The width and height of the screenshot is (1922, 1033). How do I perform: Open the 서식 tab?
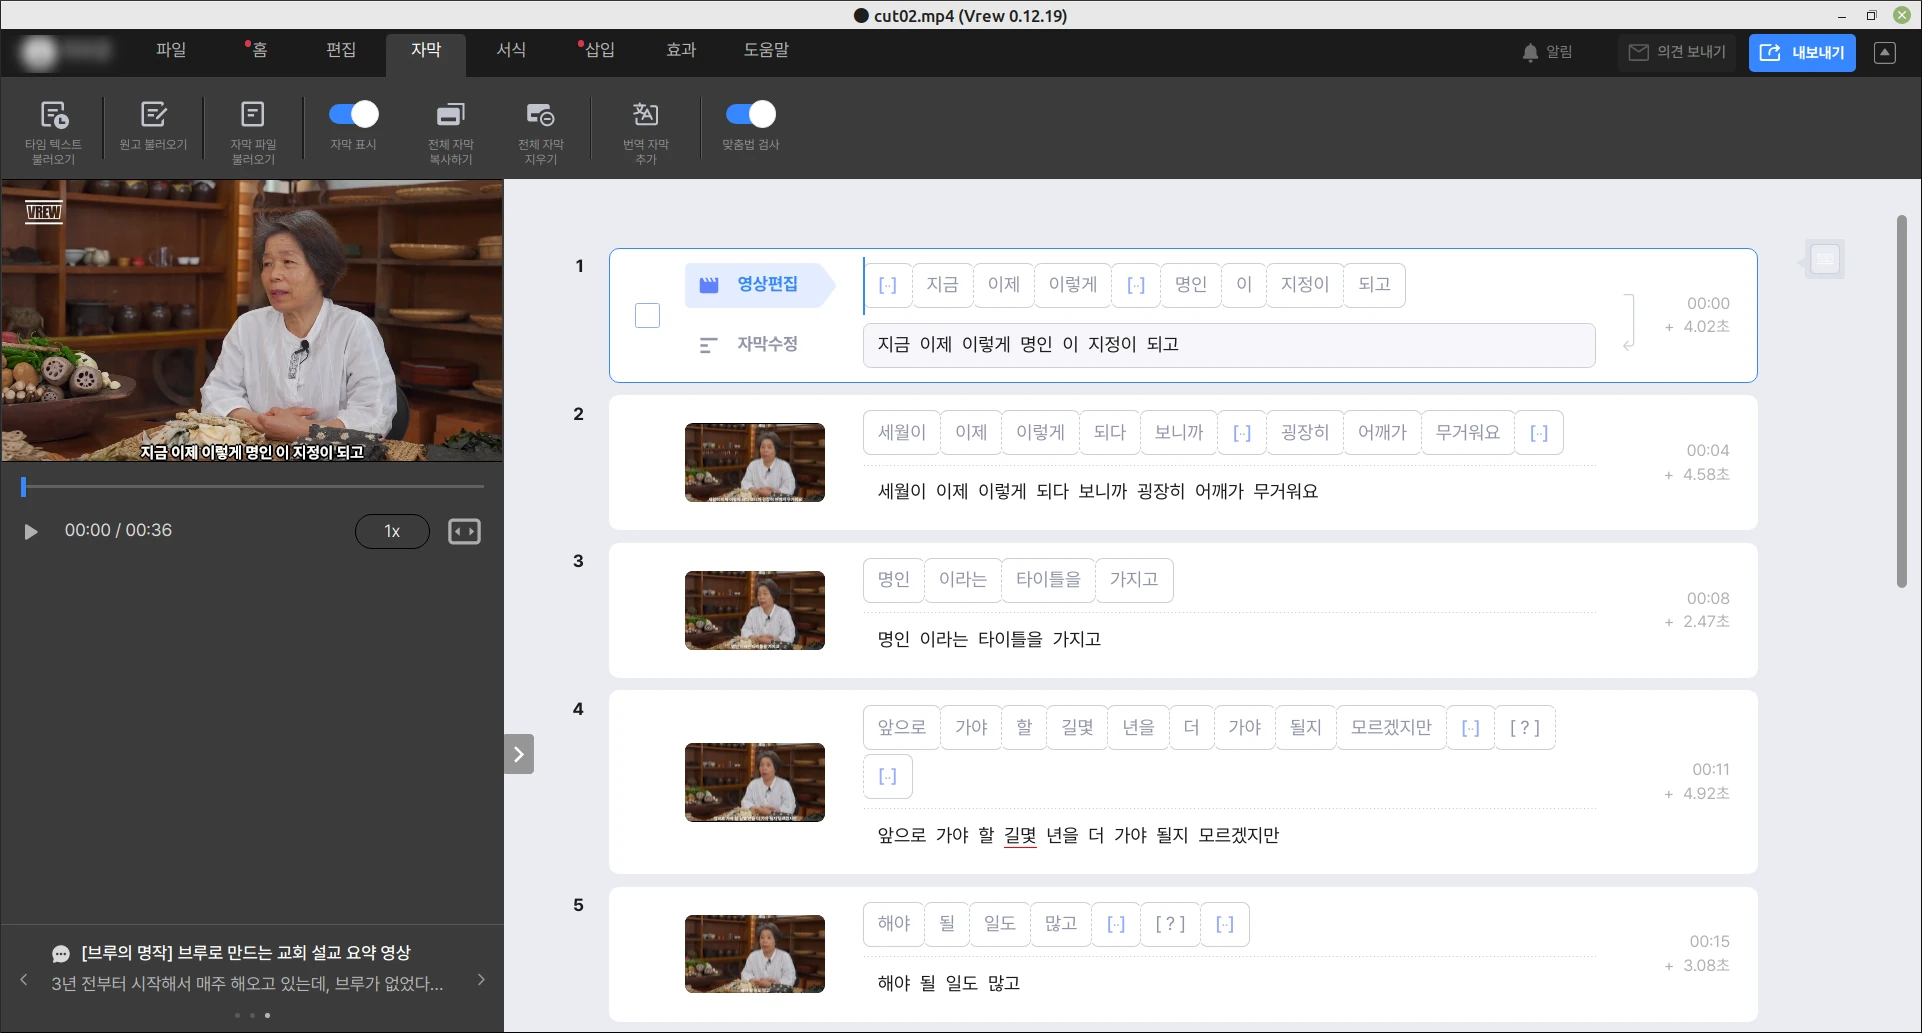point(511,50)
